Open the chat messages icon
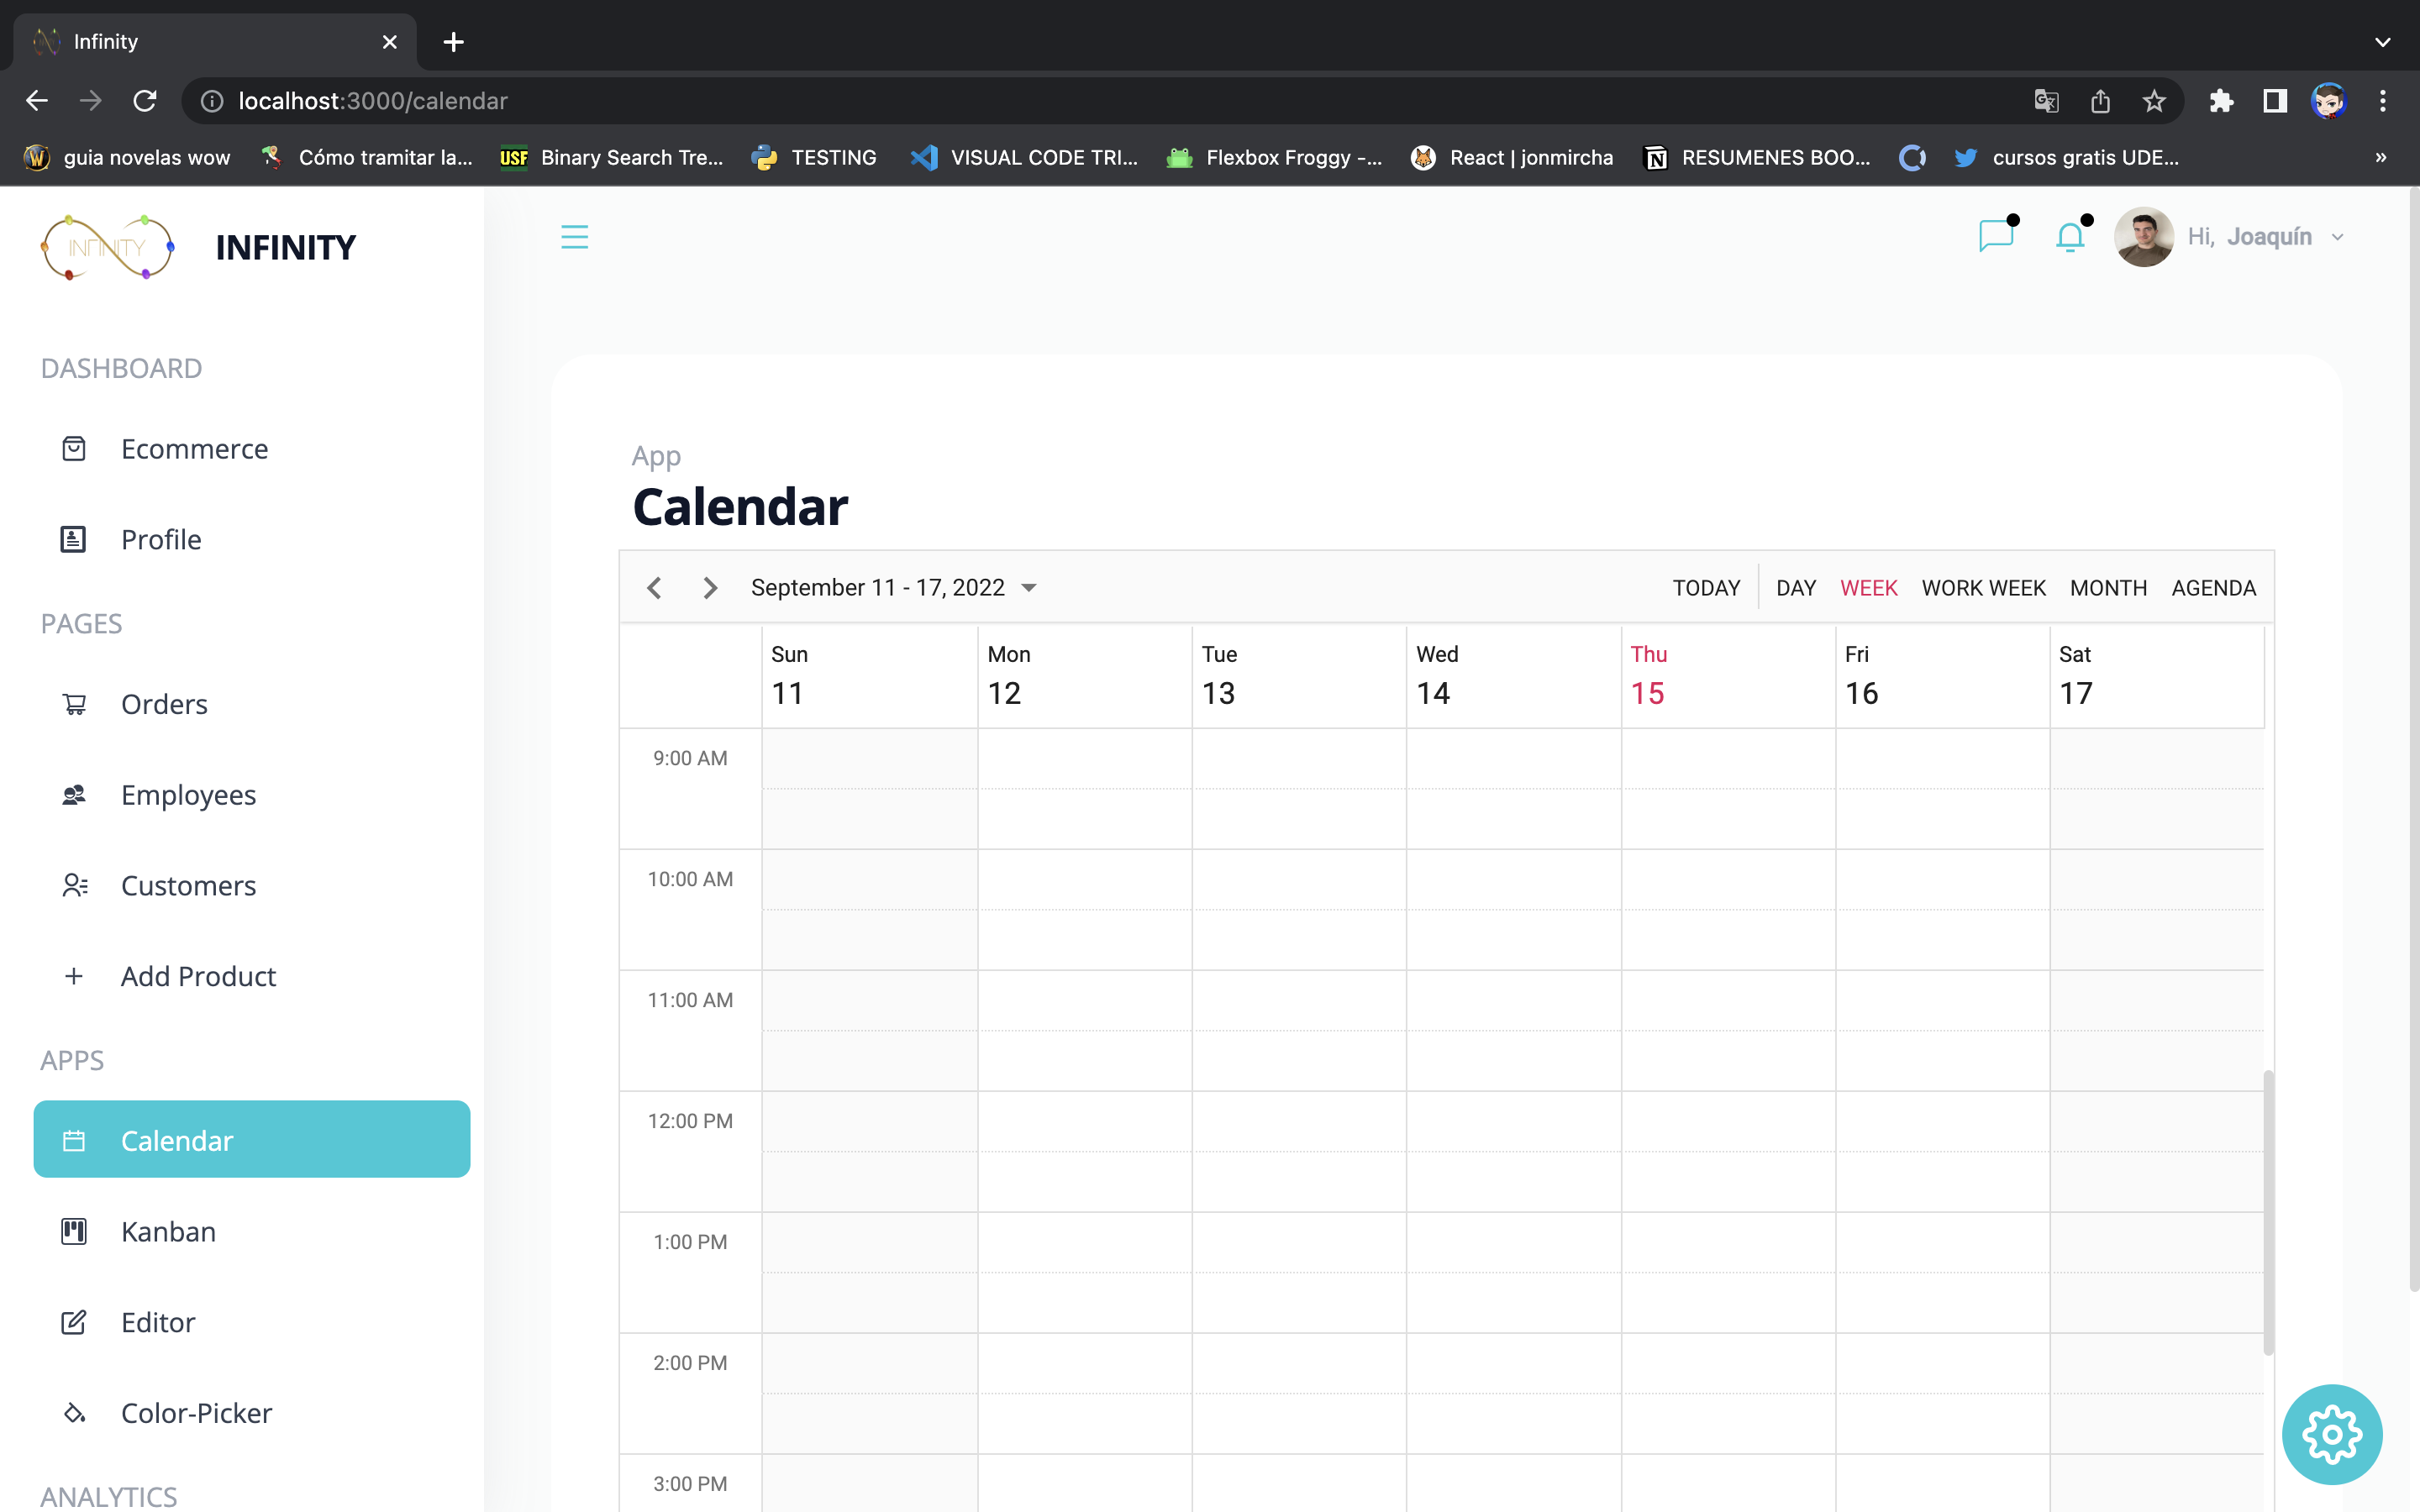Screen dimensions: 2420x1512 click(x=1997, y=236)
